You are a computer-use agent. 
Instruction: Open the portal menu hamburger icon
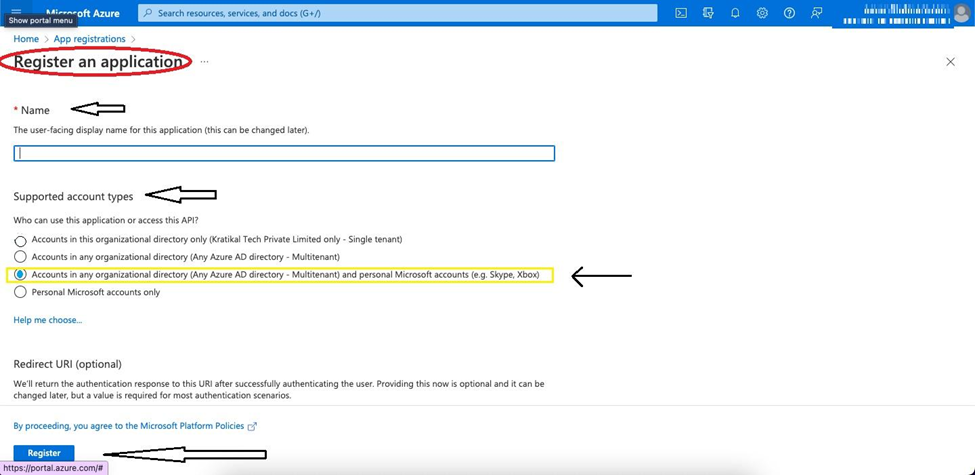pyautogui.click(x=16, y=11)
